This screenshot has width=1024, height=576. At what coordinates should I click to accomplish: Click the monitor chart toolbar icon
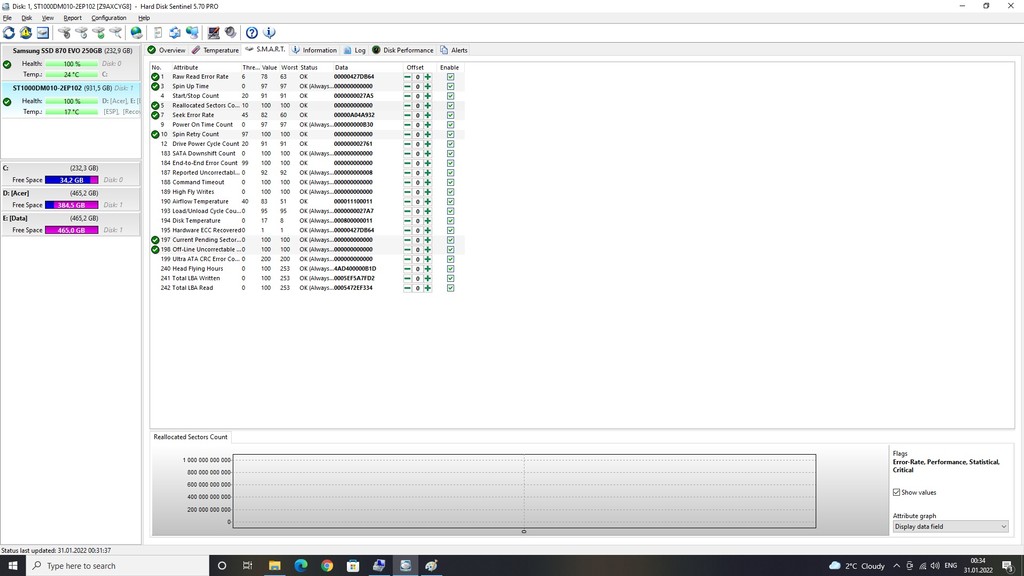click(214, 33)
